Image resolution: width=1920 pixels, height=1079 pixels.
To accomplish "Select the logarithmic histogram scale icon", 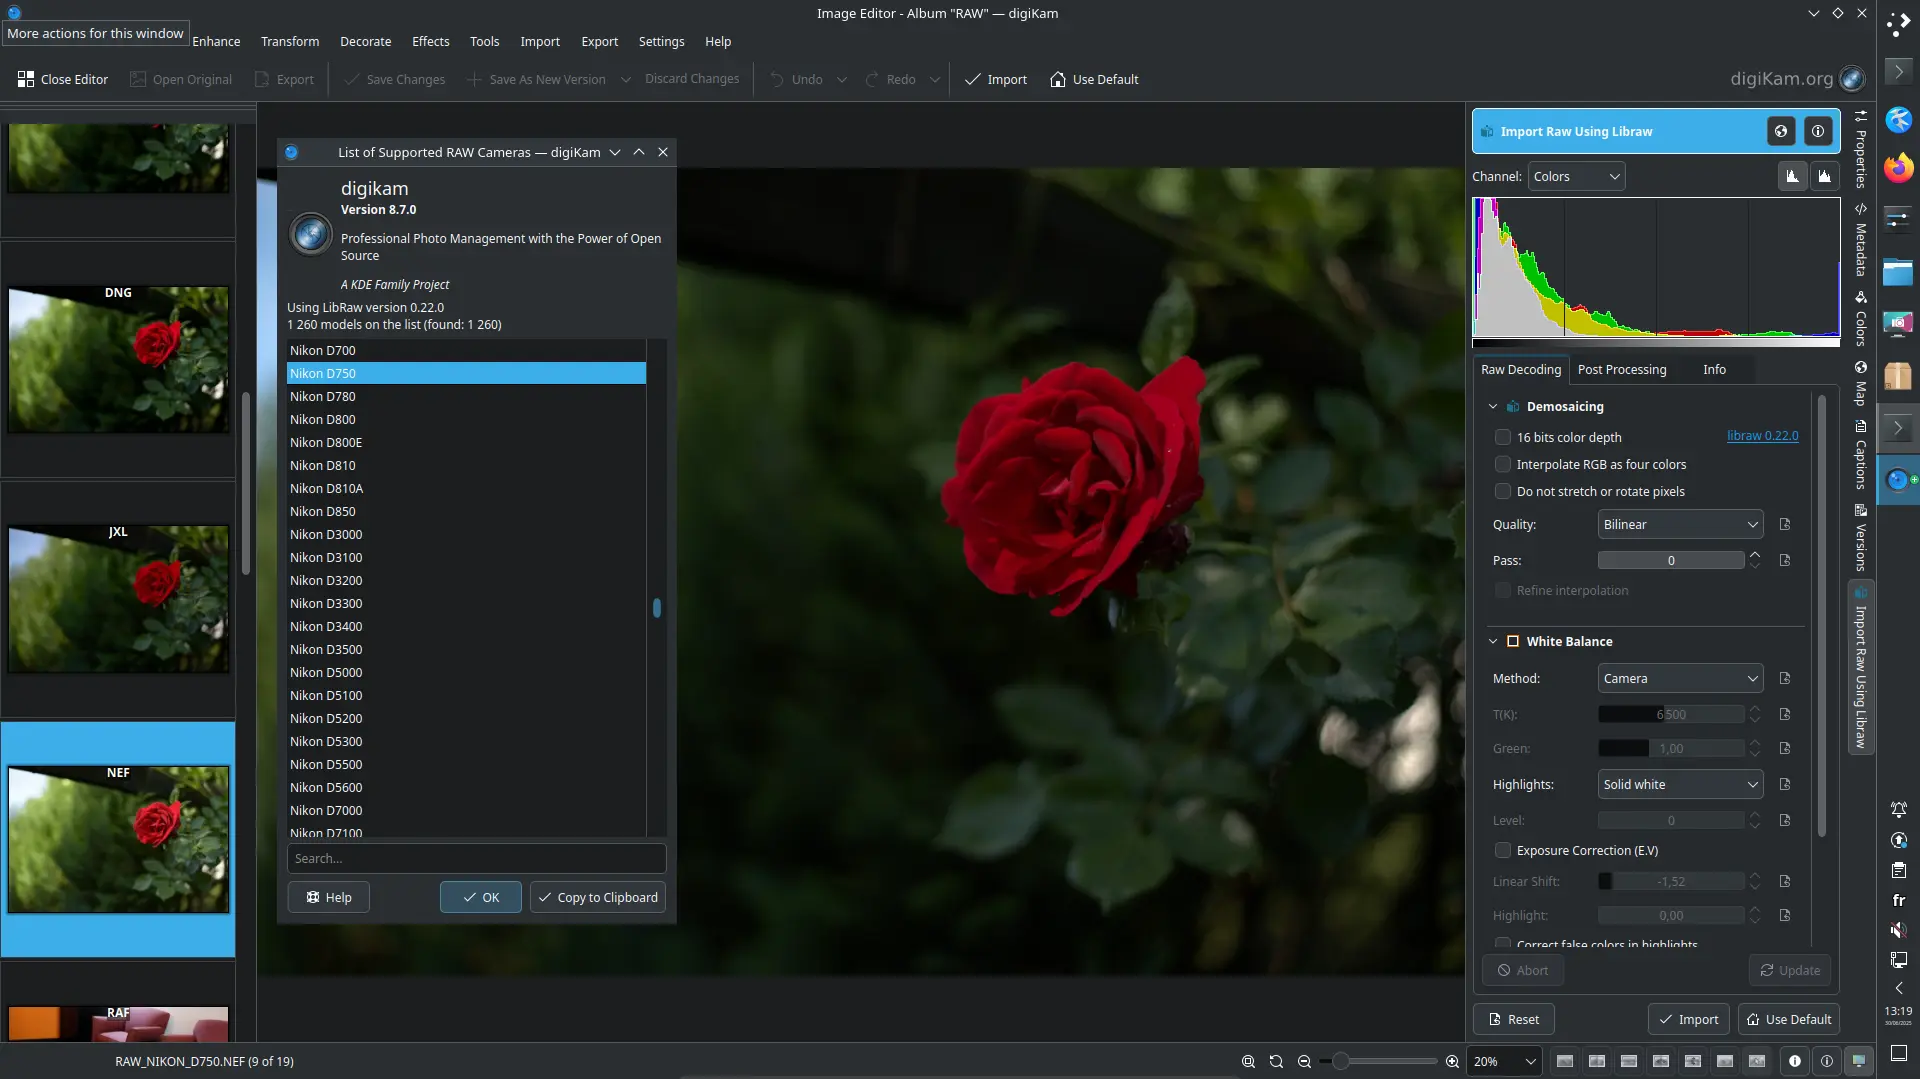I will 1825,175.
